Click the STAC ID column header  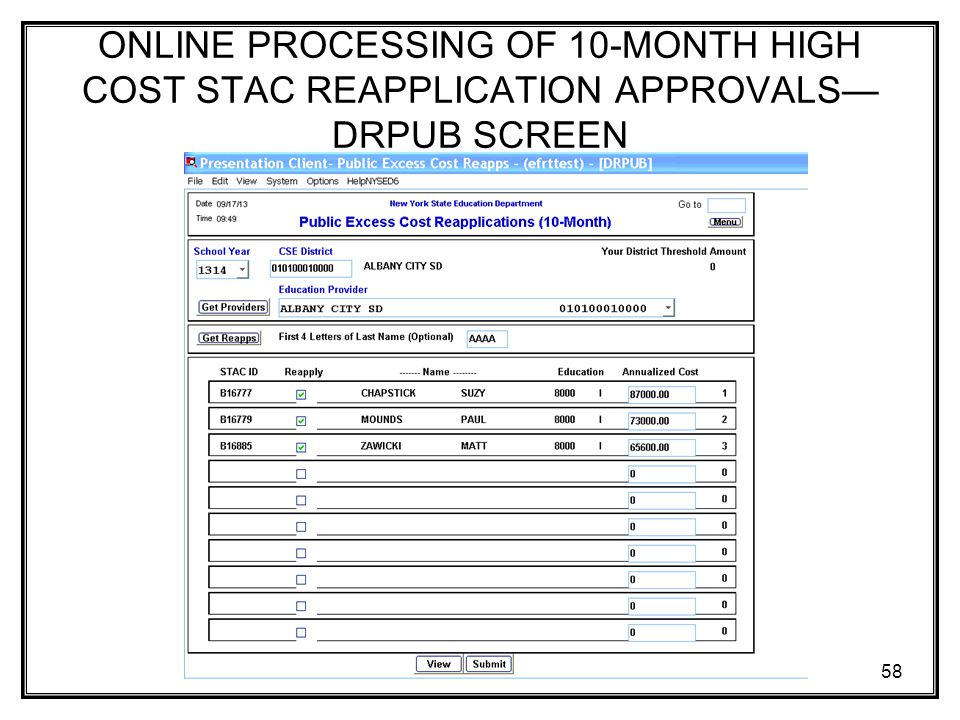coord(239,372)
